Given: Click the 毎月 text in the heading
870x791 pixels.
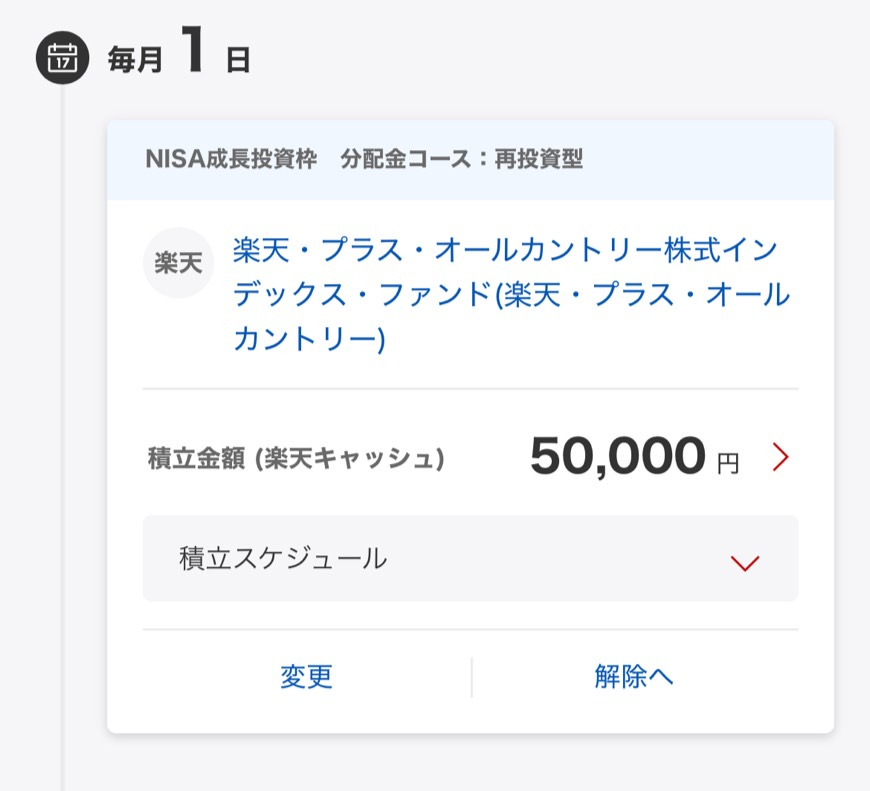Looking at the screenshot, I should 135,61.
